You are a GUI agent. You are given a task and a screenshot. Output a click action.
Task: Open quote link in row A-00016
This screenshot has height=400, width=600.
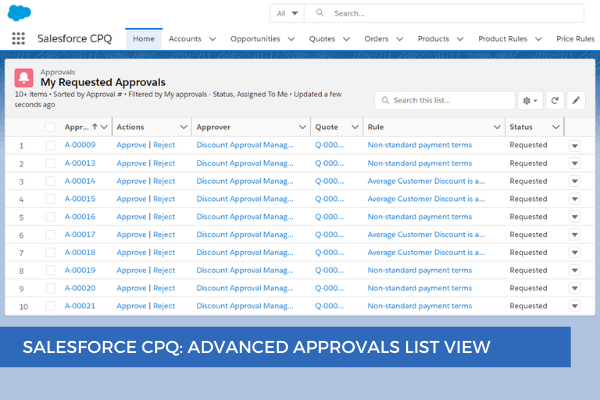tap(329, 217)
